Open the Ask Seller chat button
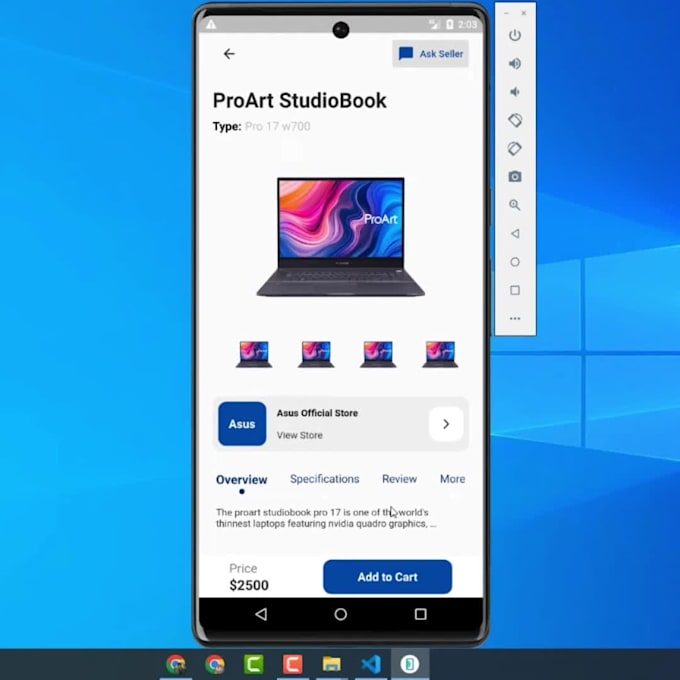Image resolution: width=680 pixels, height=680 pixels. pyautogui.click(x=430, y=54)
